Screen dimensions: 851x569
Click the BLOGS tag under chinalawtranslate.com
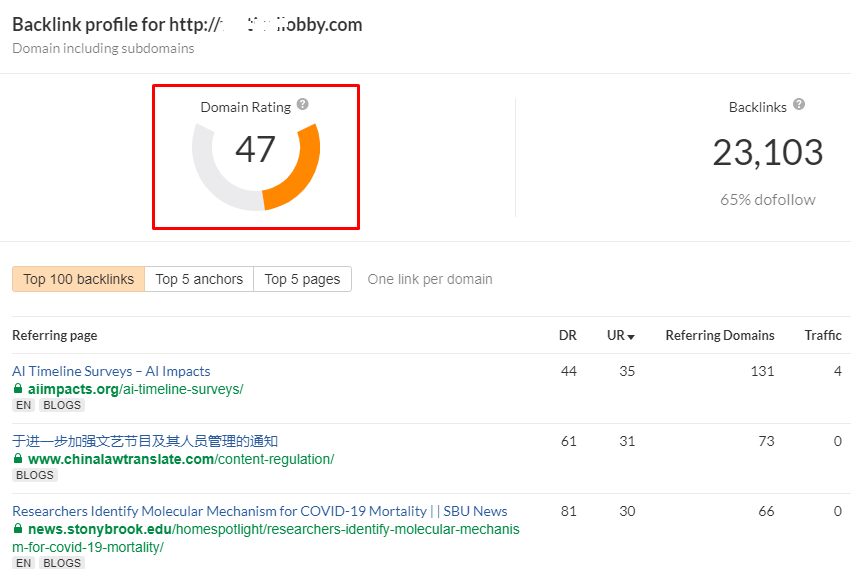[34, 476]
